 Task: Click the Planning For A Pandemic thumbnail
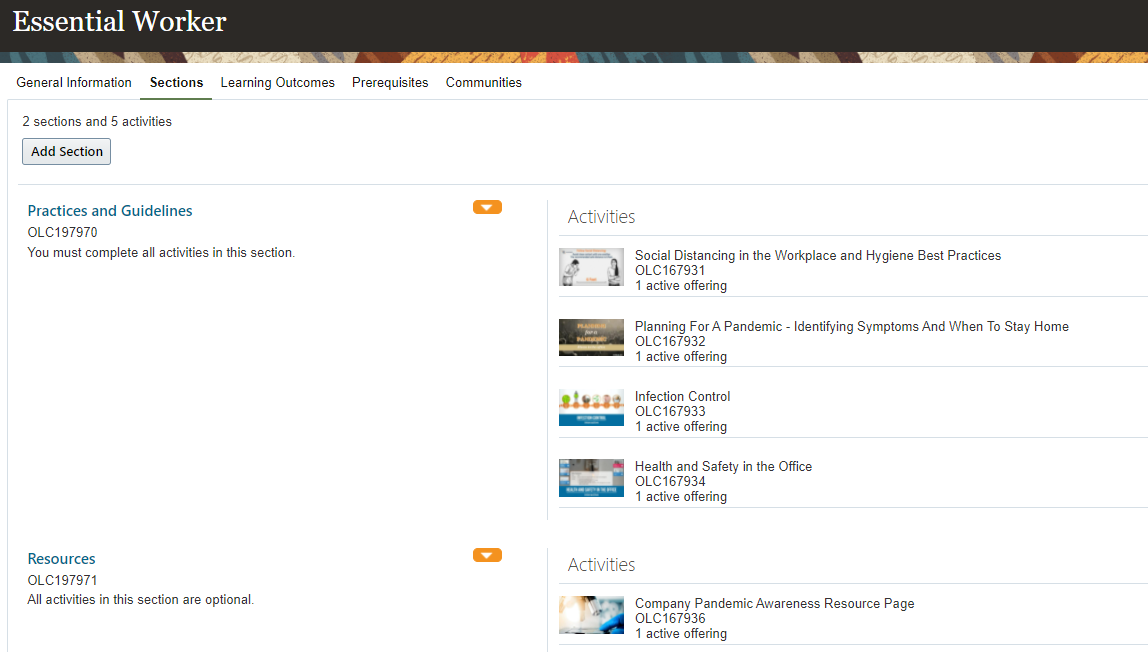pyautogui.click(x=592, y=337)
